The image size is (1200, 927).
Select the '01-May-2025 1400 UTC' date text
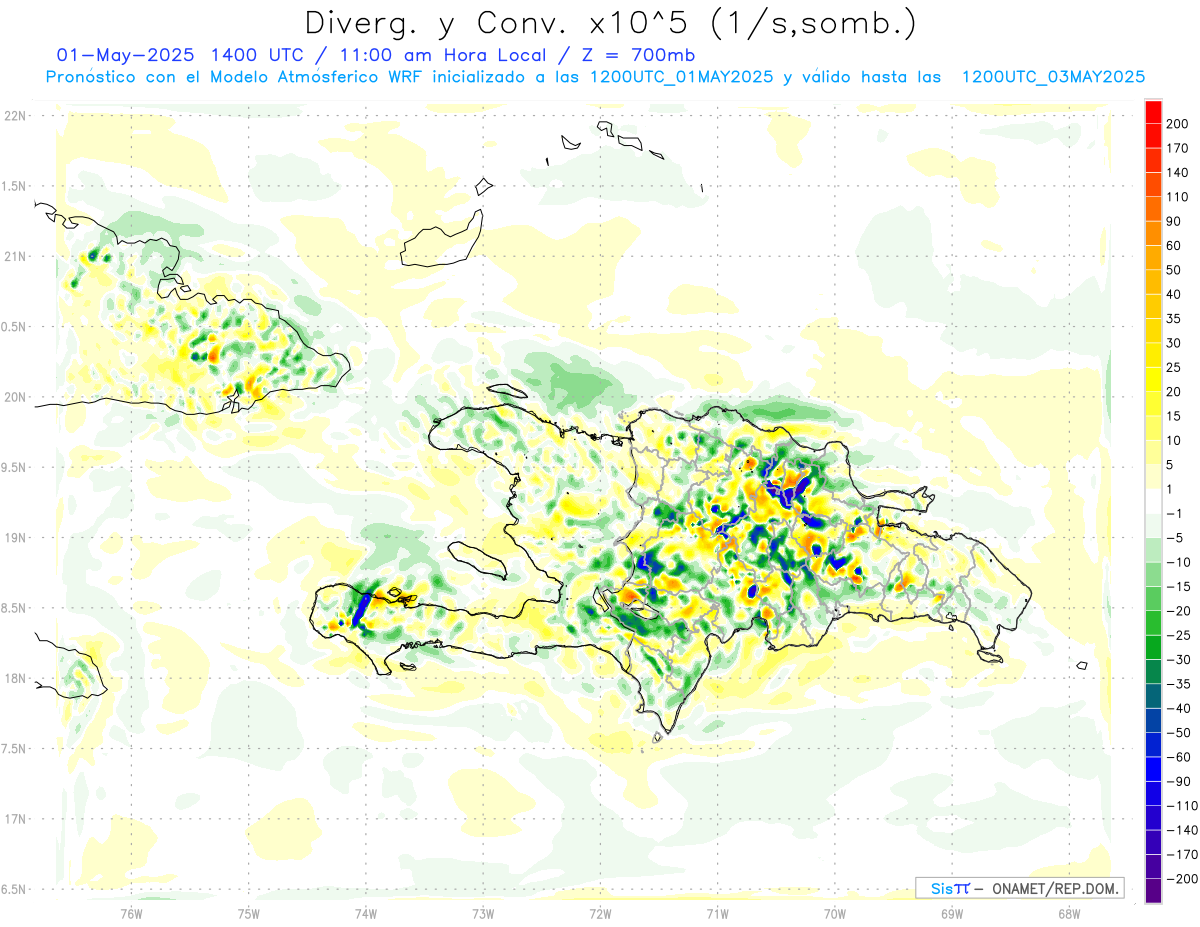[x=178, y=55]
